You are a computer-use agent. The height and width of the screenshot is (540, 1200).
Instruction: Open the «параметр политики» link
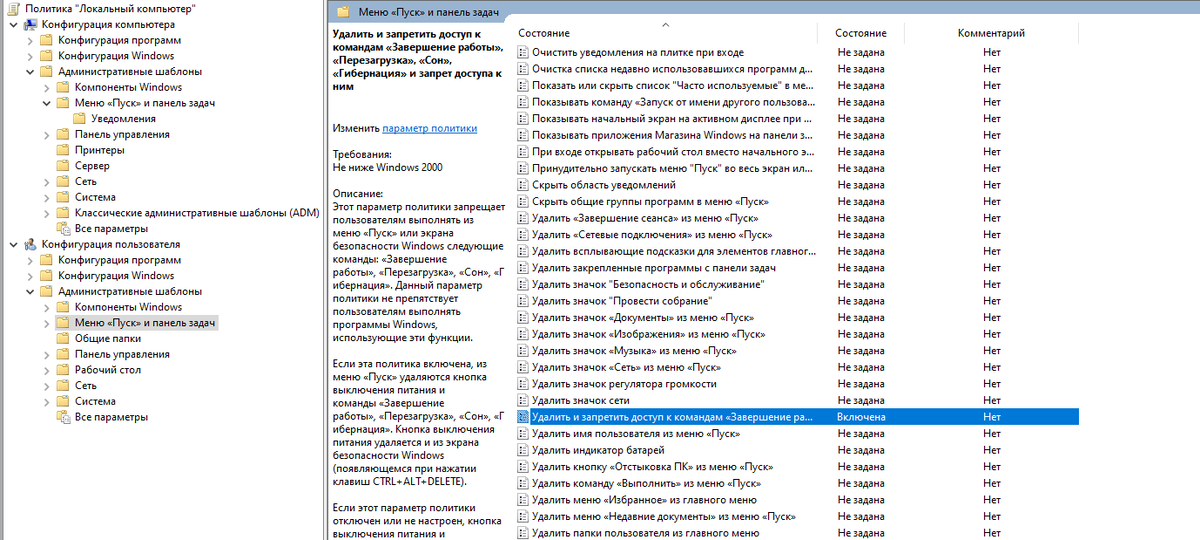click(x=430, y=128)
